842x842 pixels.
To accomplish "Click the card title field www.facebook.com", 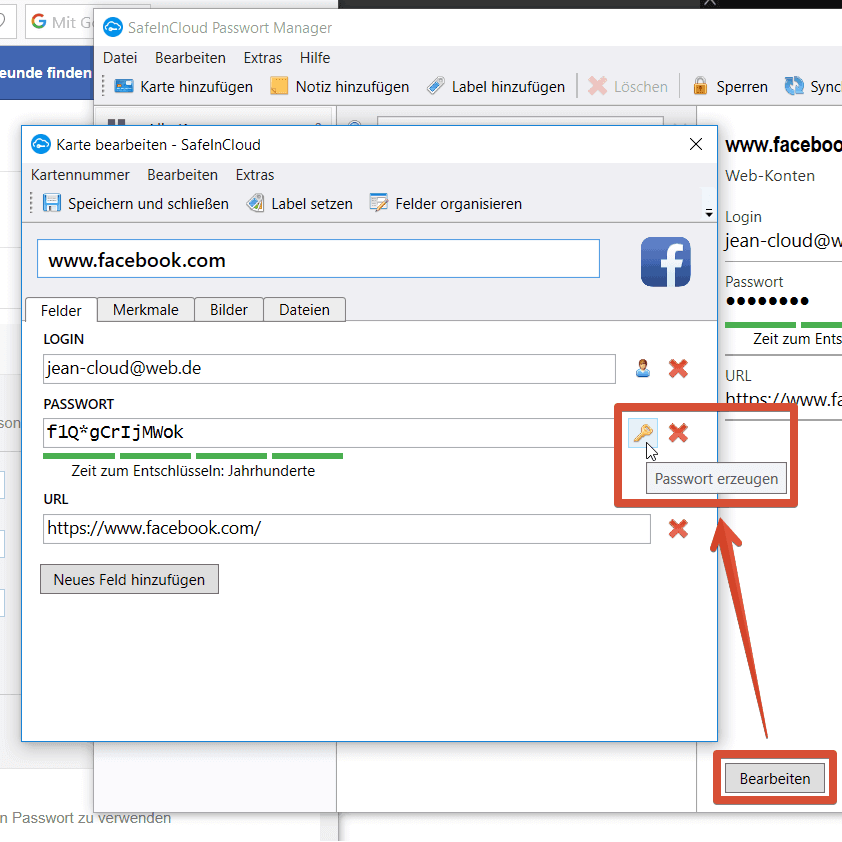I will pos(318,259).
